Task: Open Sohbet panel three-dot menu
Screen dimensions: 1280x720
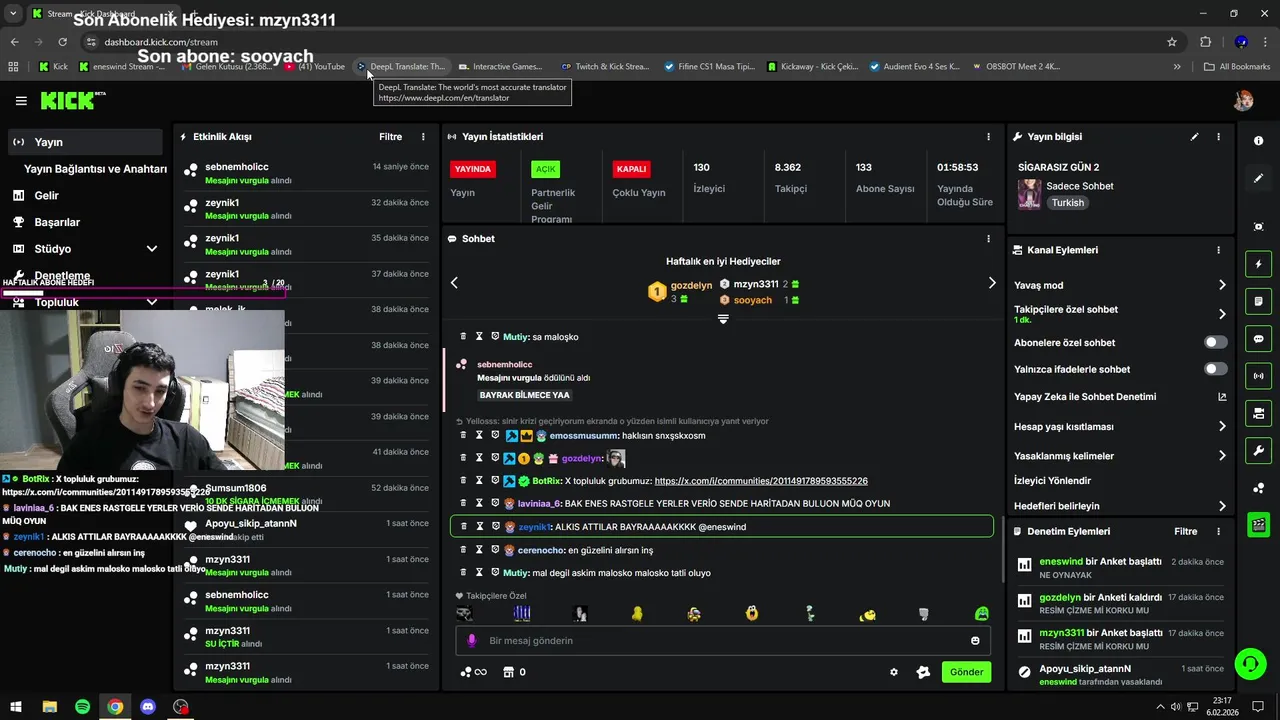Action: coord(989,239)
